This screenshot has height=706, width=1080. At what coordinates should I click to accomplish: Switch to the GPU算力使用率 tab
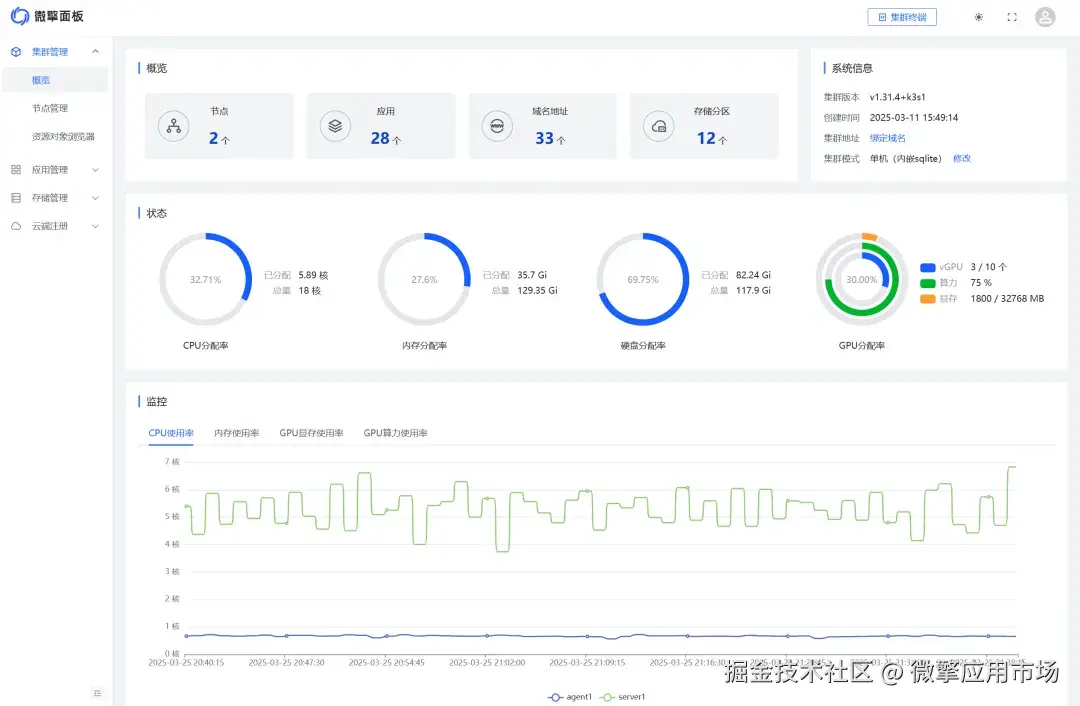(x=395, y=433)
